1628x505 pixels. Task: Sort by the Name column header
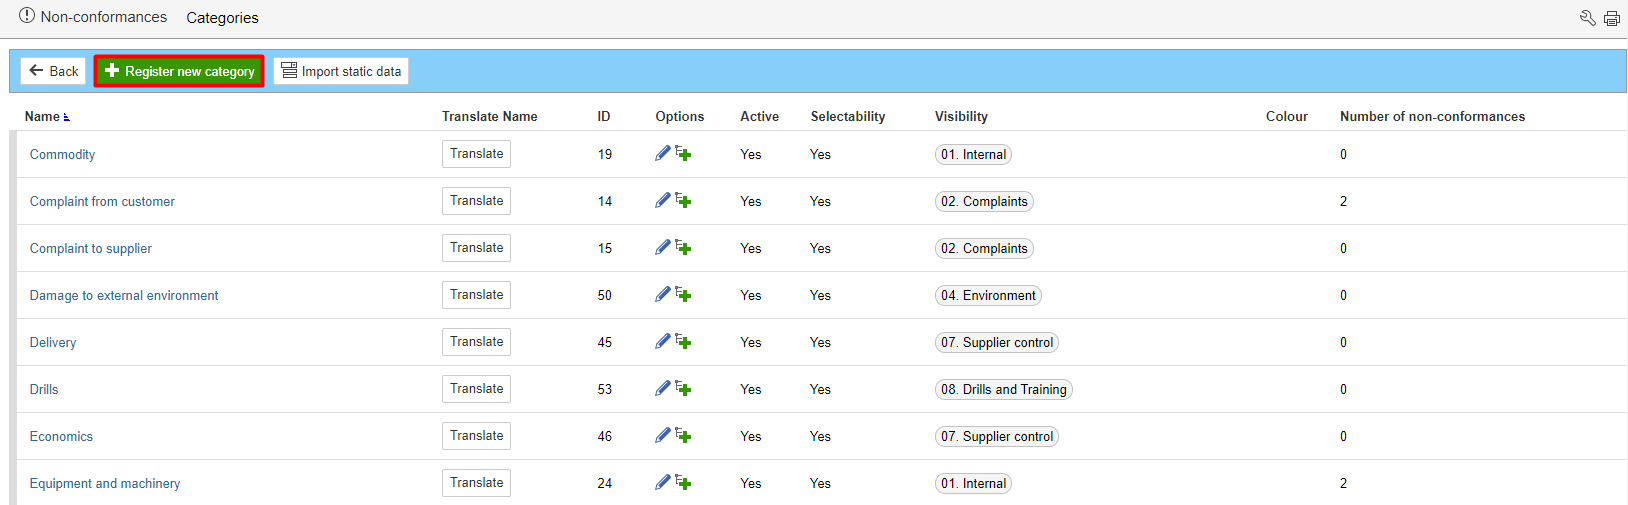pos(42,116)
